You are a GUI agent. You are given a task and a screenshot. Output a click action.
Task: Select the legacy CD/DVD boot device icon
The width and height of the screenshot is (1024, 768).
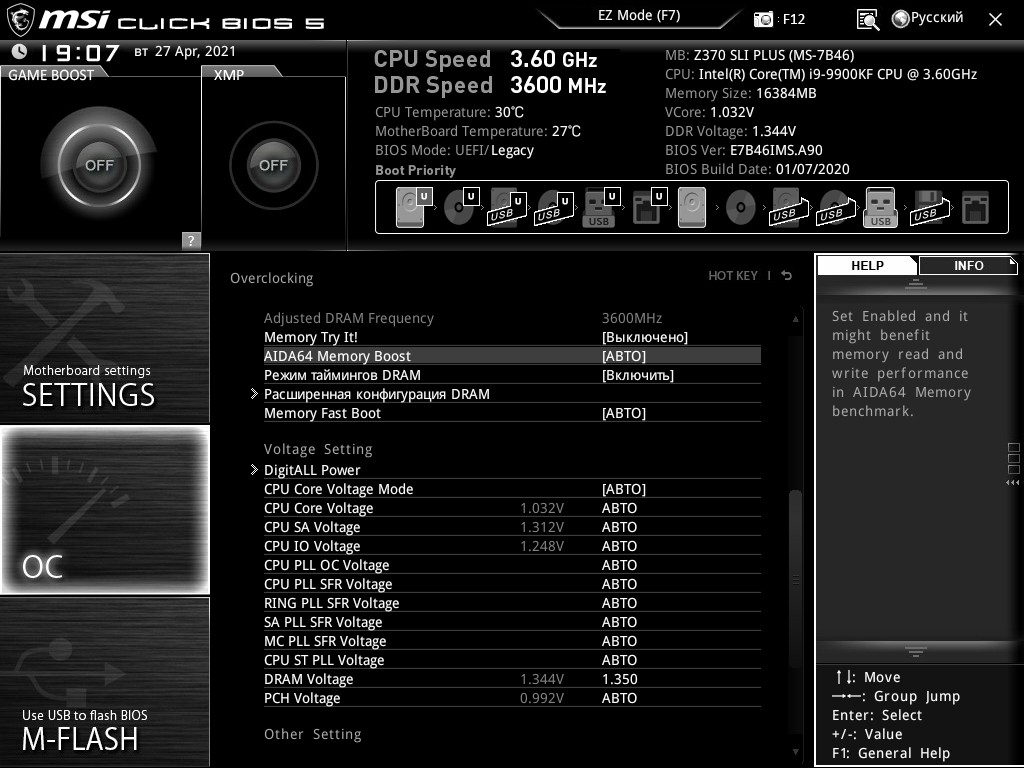click(741, 207)
